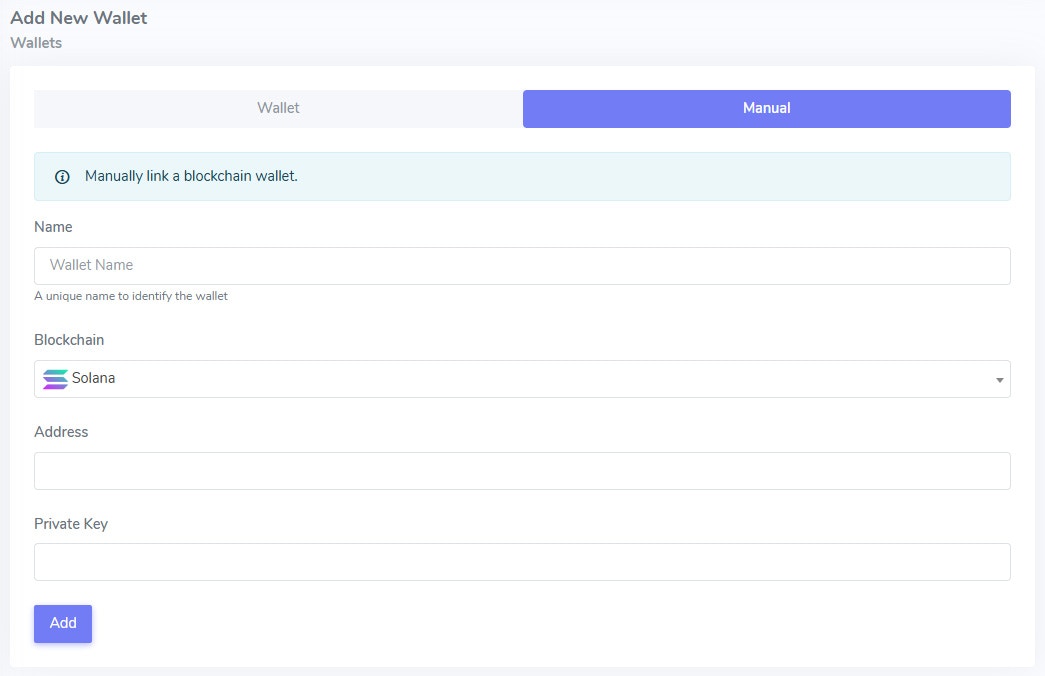Select the Manual tab
This screenshot has height=676, width=1045.
[766, 109]
